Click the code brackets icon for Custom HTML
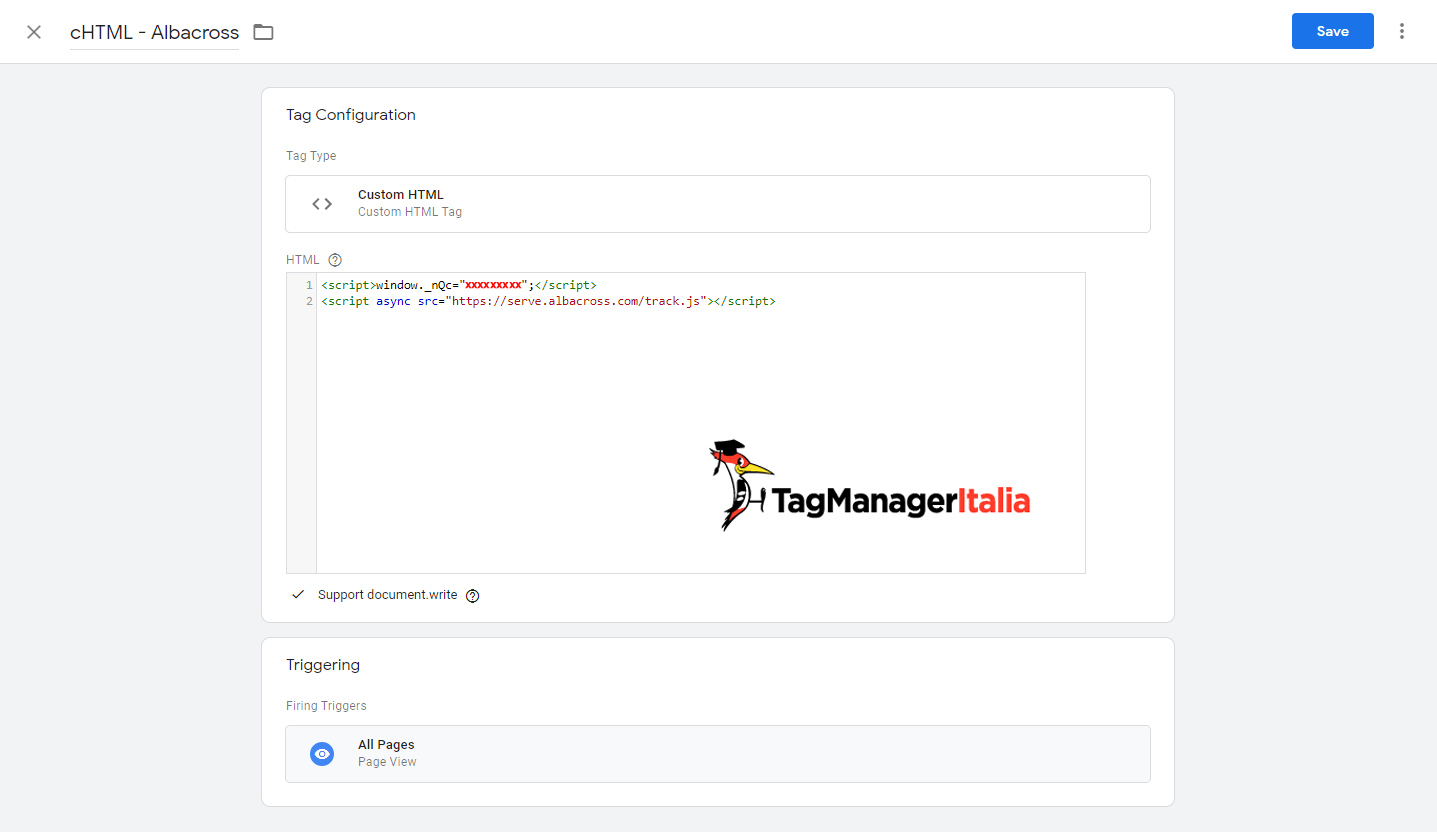The image size is (1437, 832). [322, 204]
